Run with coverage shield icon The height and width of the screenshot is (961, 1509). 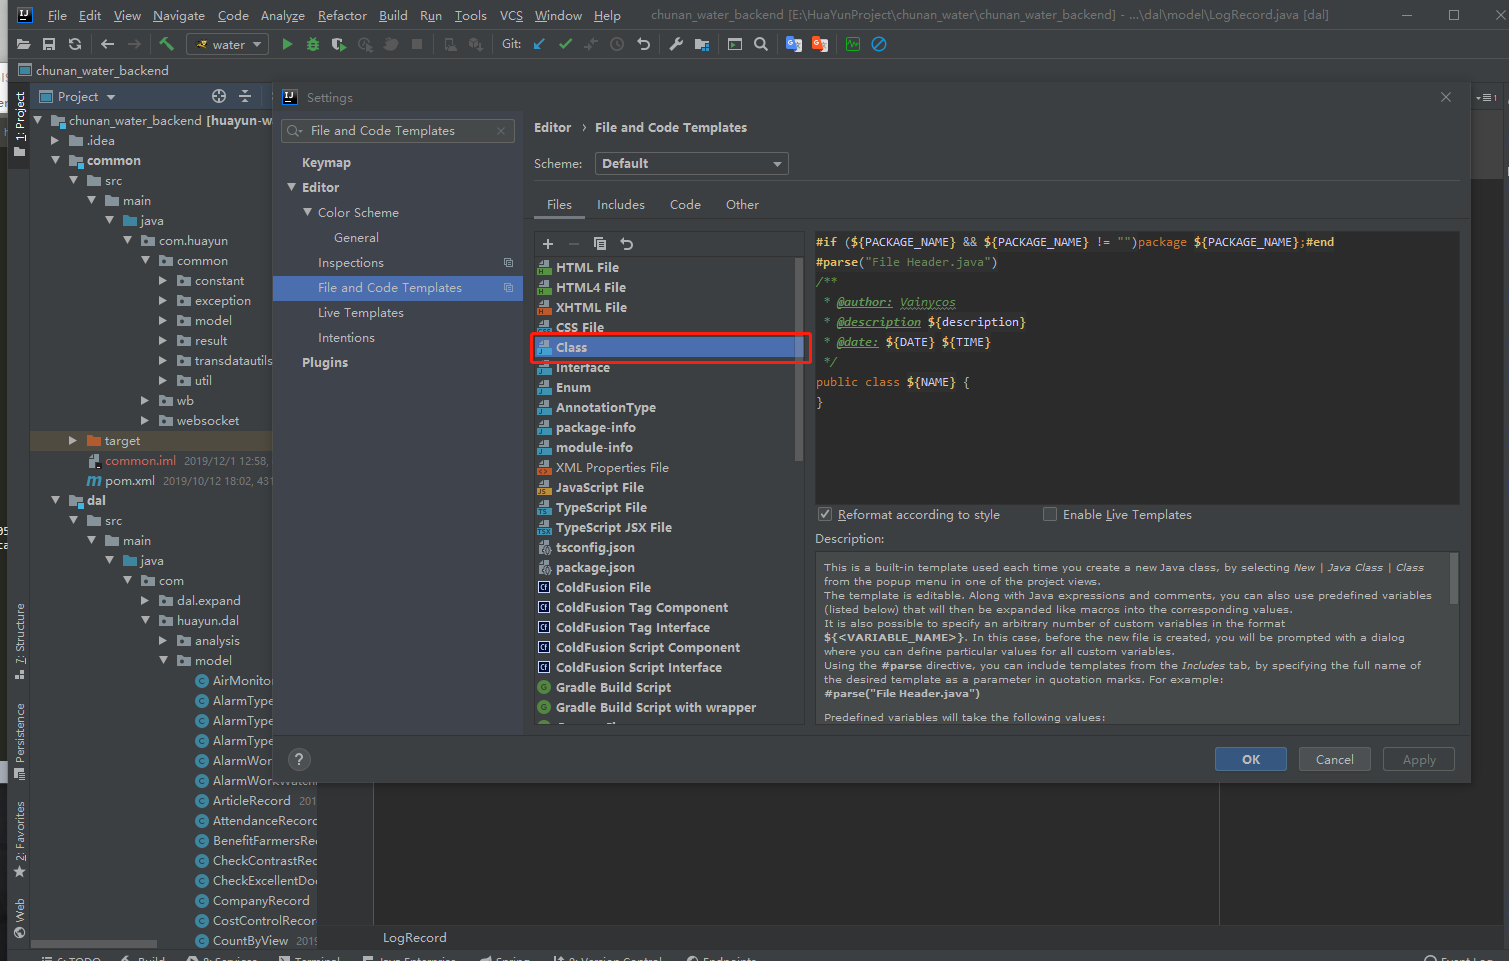339,44
